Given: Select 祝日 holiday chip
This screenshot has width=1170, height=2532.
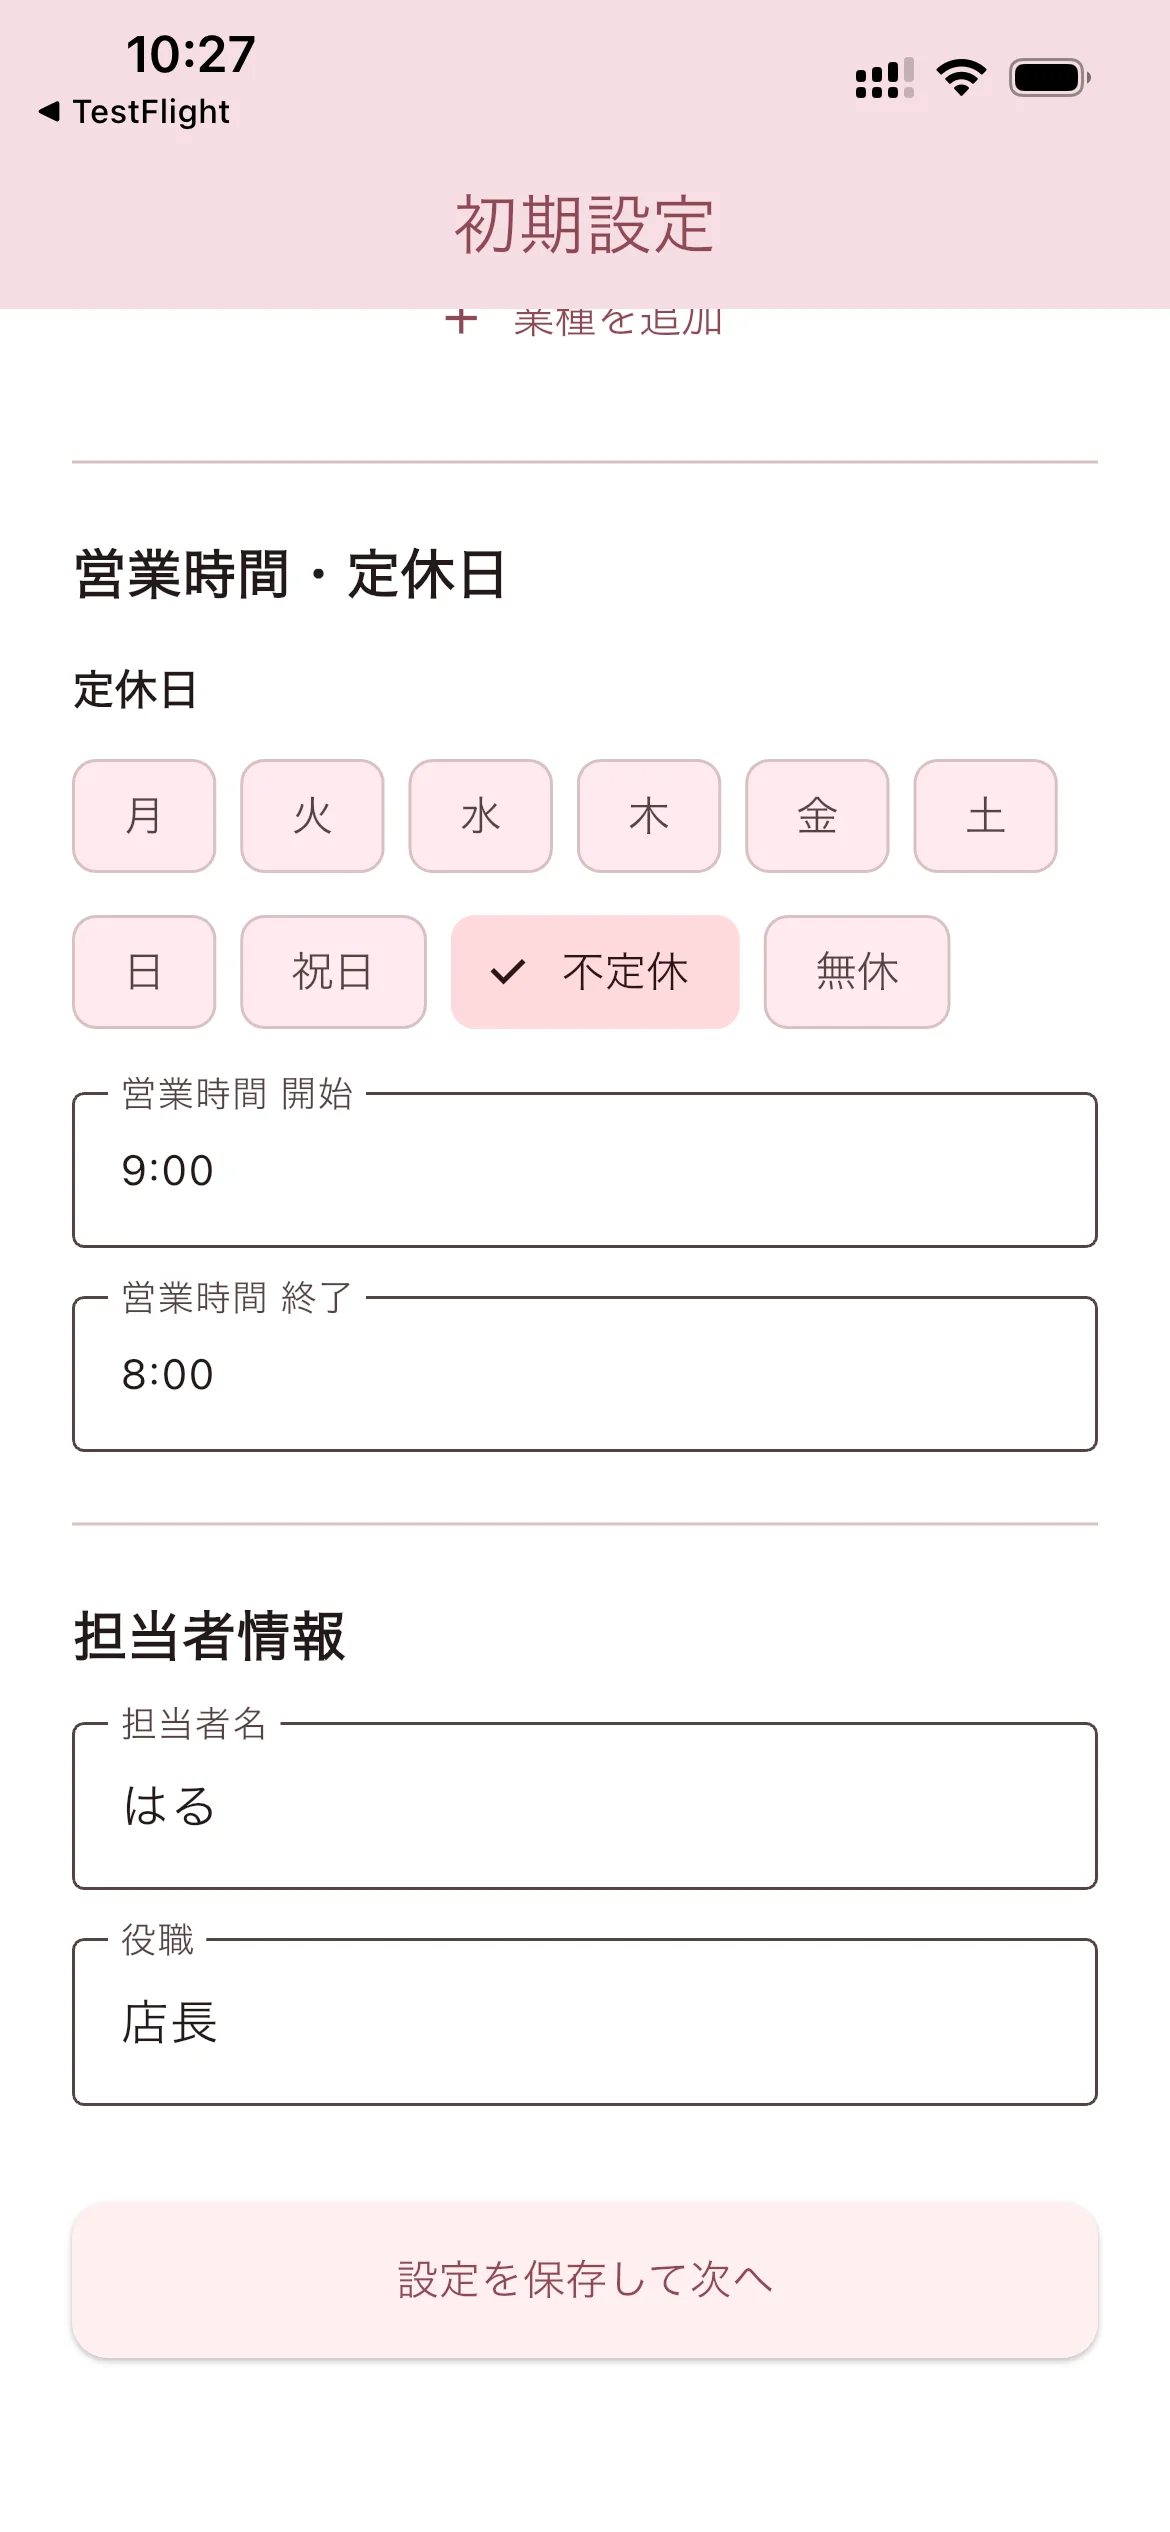Looking at the screenshot, I should pos(333,972).
